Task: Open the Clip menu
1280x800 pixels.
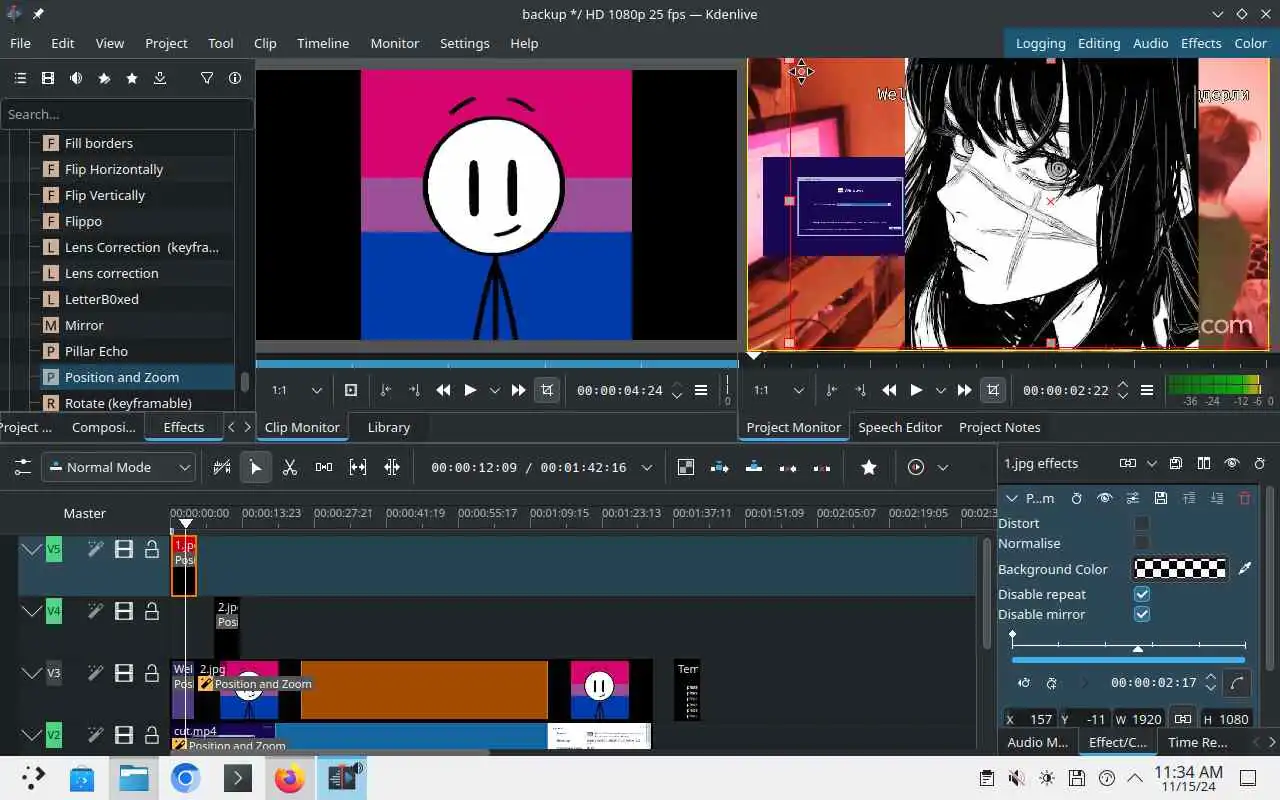Action: click(x=265, y=43)
